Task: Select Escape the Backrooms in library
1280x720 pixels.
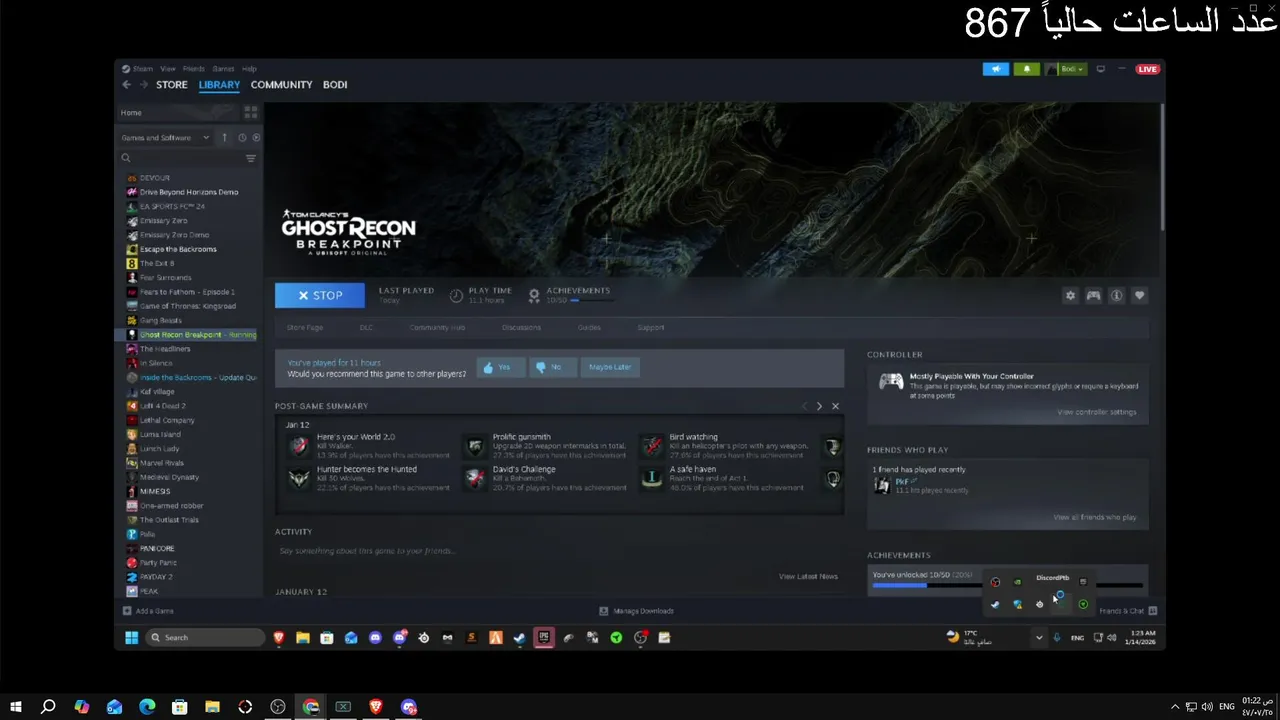Action: pyautogui.click(x=178, y=249)
